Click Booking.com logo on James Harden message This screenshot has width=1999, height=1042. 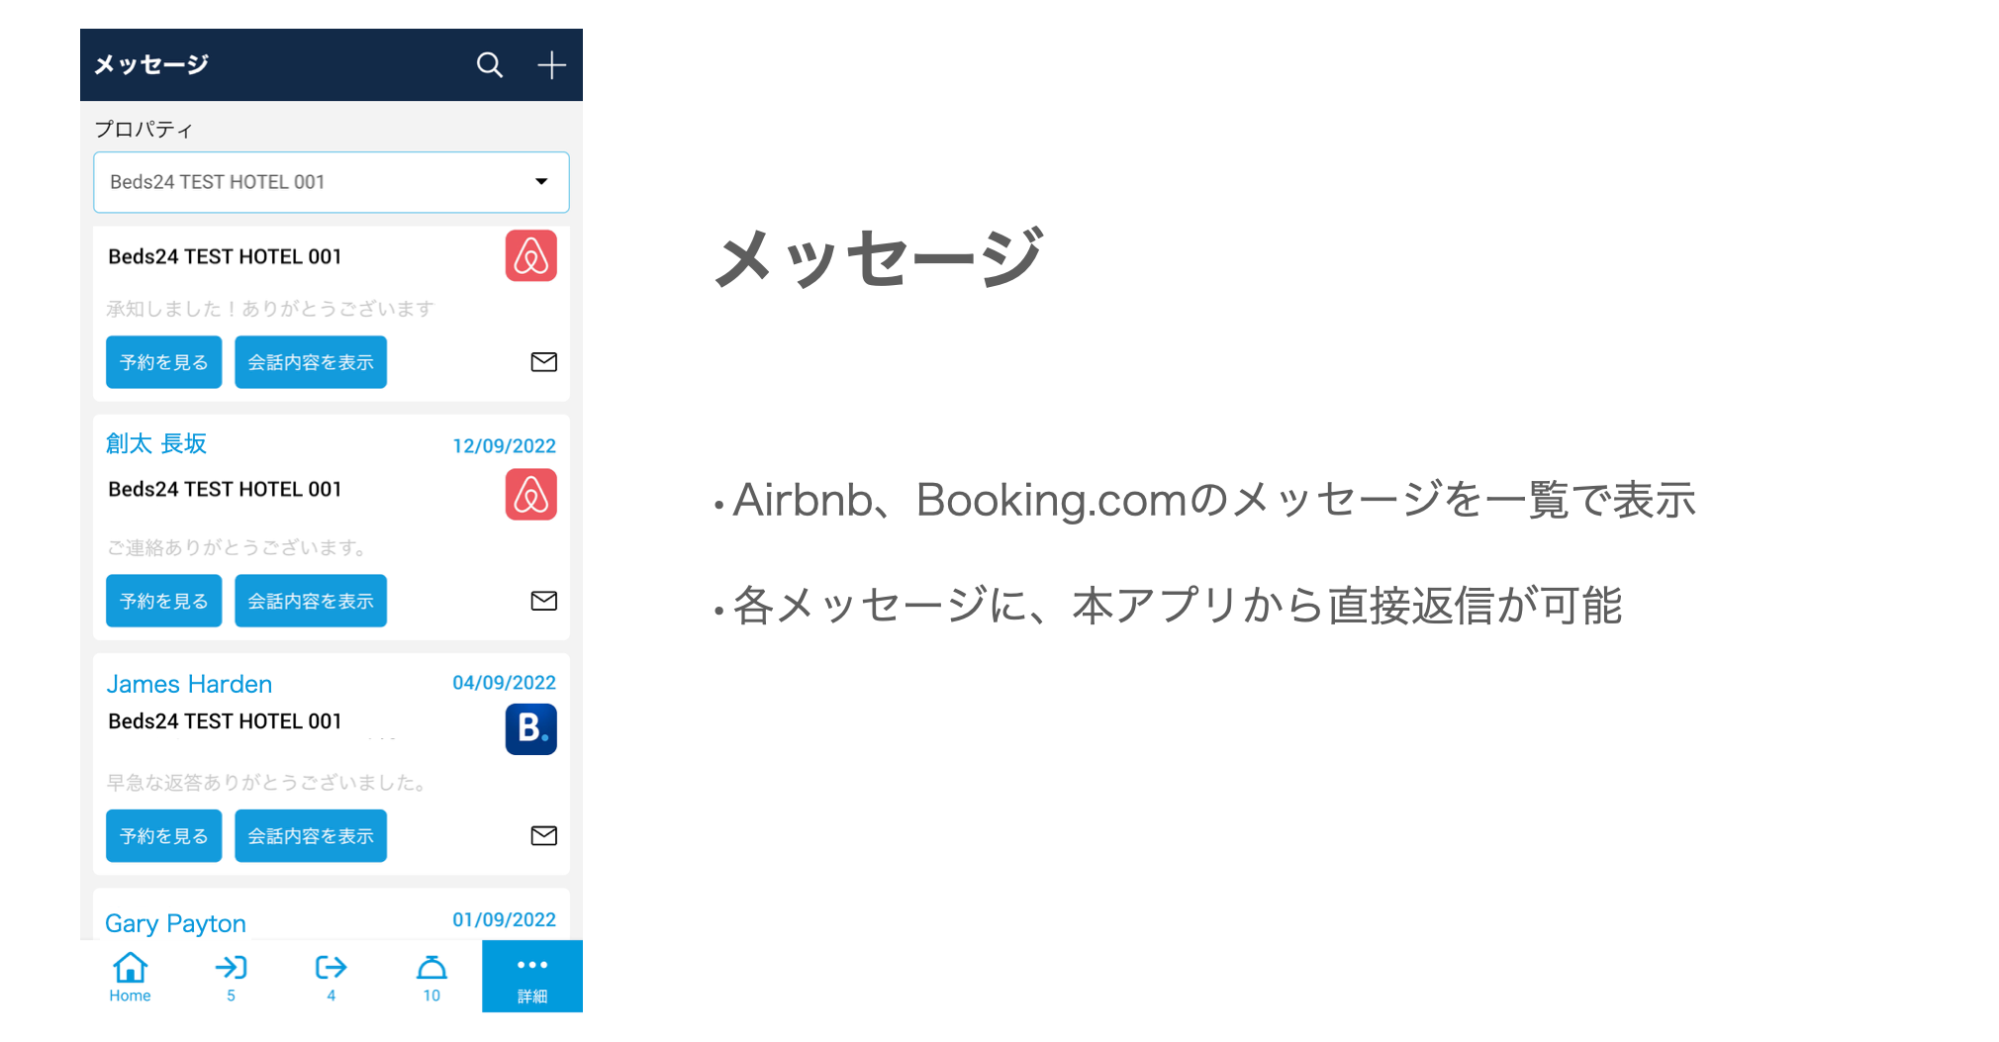pos(531,729)
